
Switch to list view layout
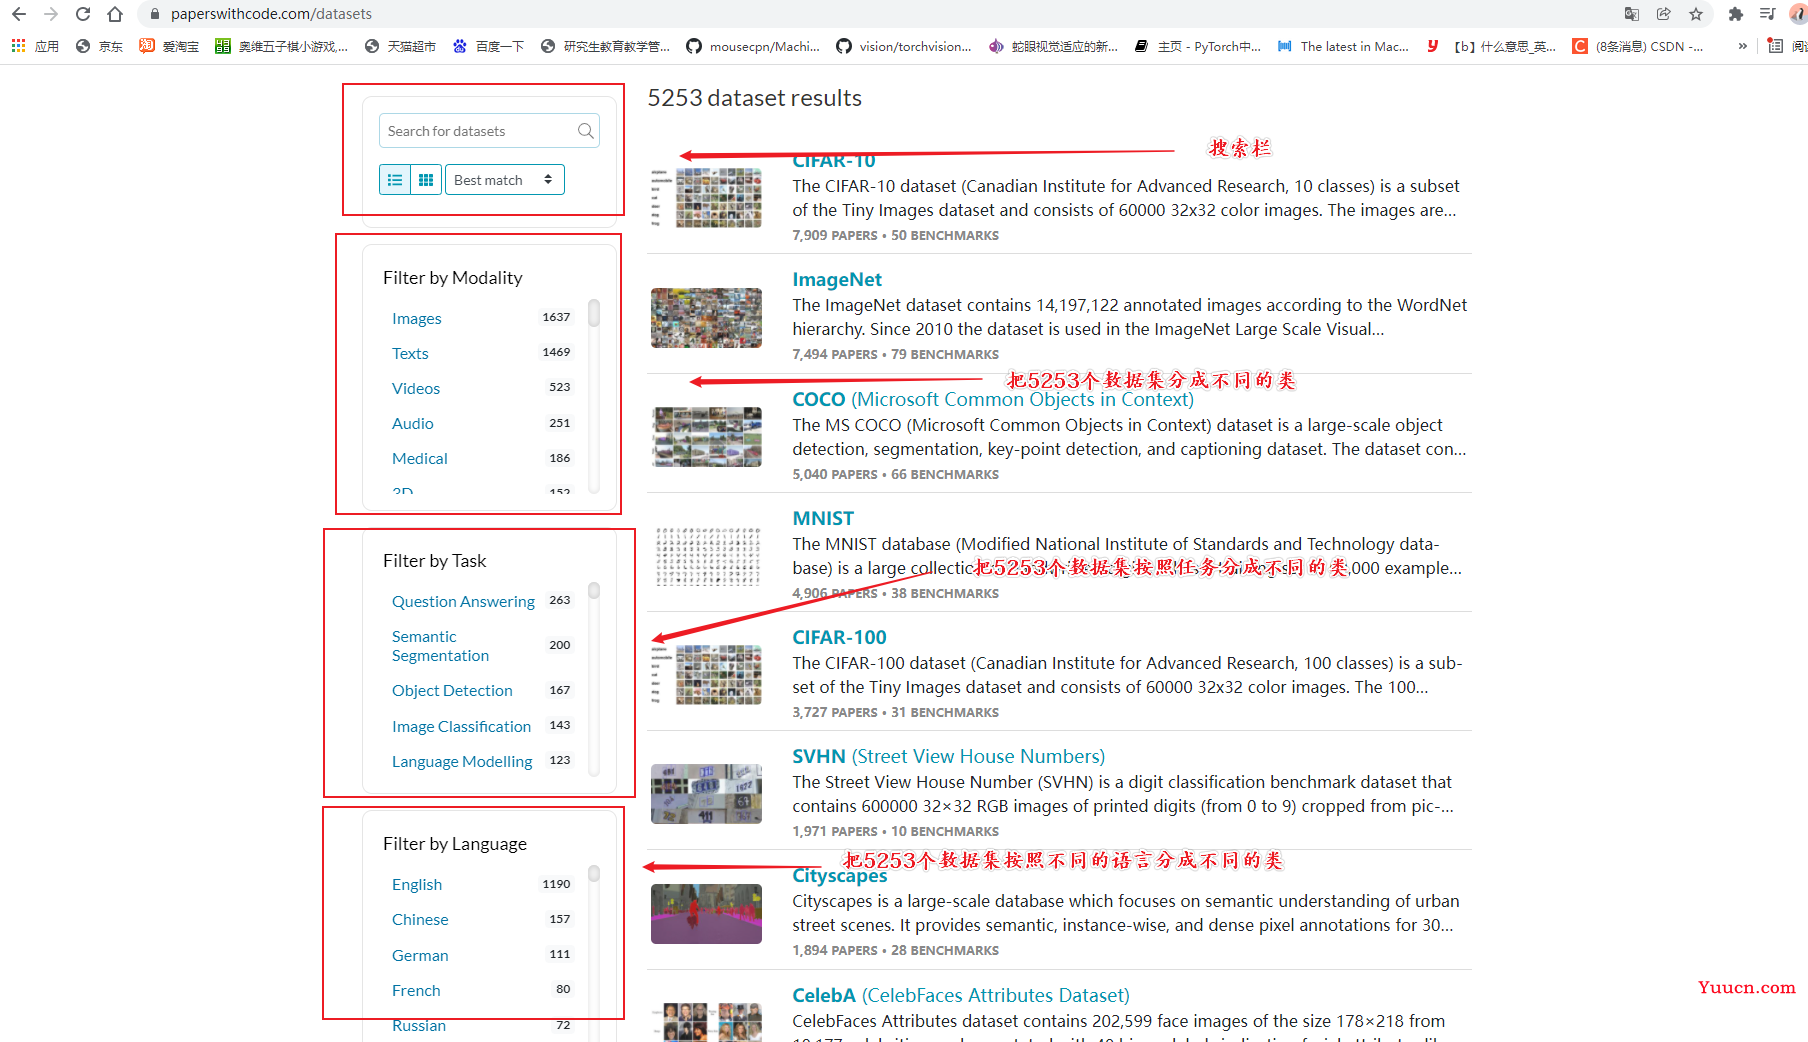point(395,180)
